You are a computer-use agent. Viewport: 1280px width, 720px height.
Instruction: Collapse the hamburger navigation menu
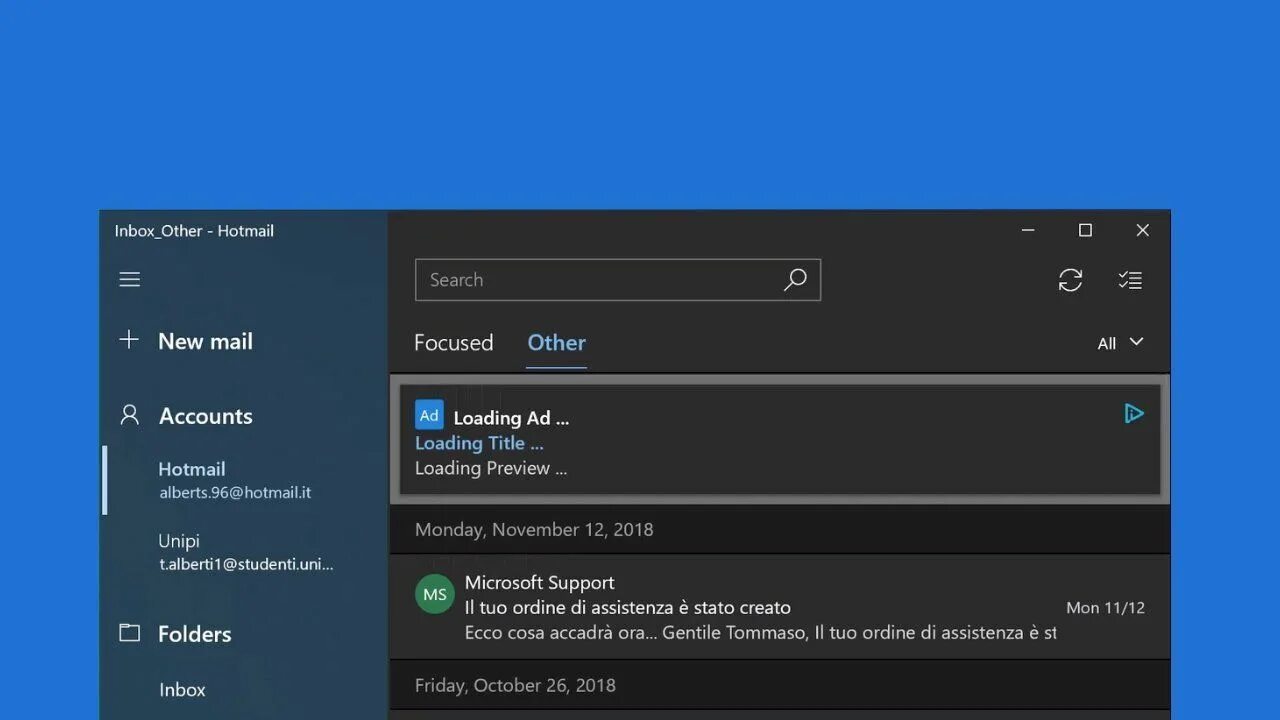pyautogui.click(x=130, y=280)
